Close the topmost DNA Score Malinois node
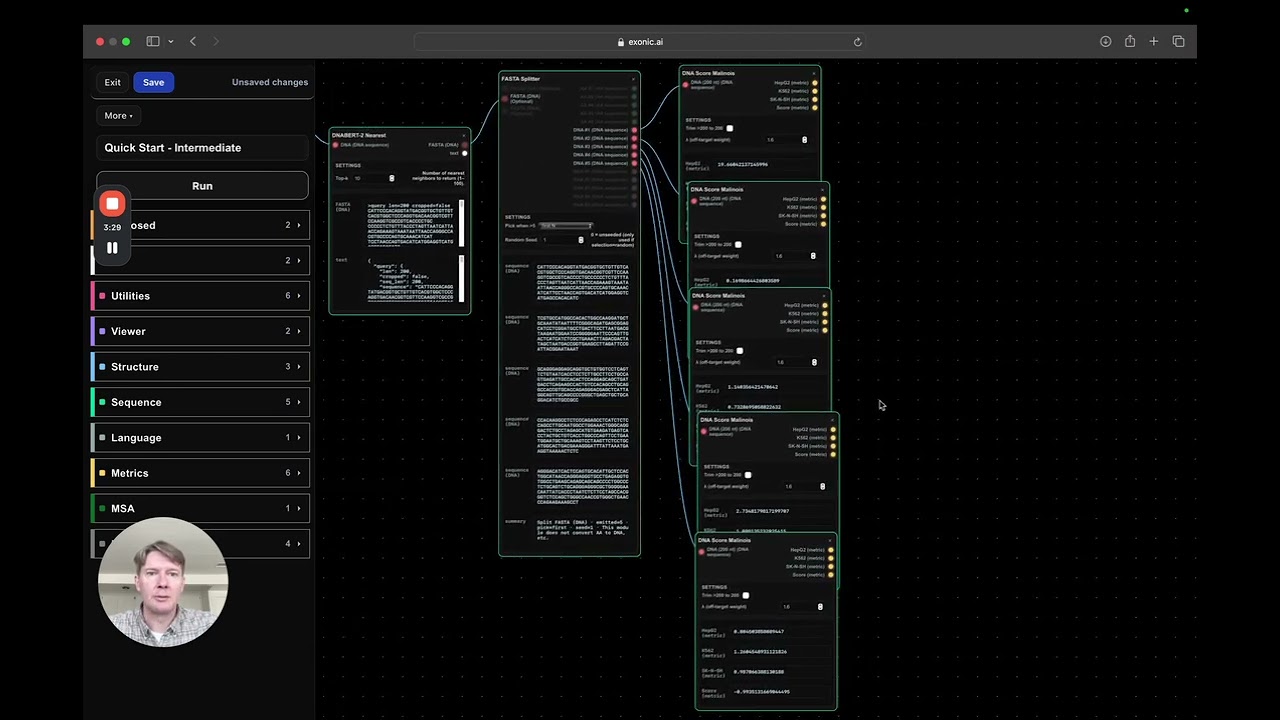 click(x=815, y=73)
